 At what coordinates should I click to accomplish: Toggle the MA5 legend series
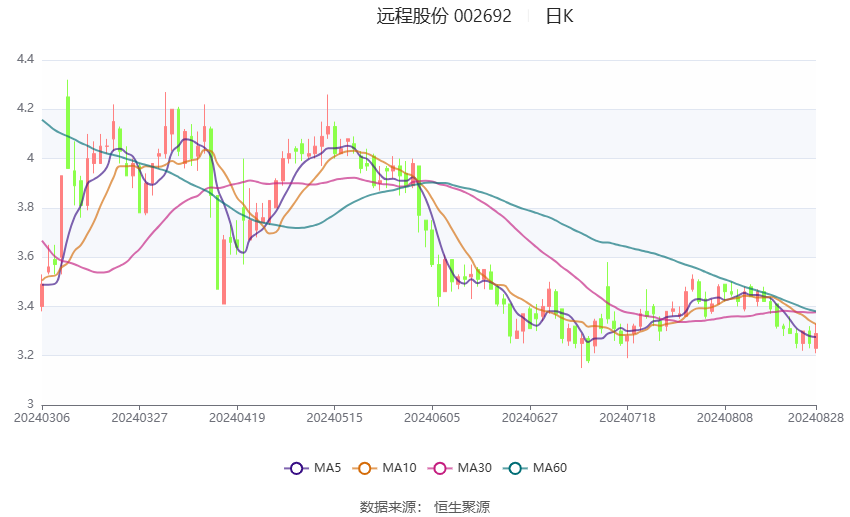pyautogui.click(x=313, y=468)
